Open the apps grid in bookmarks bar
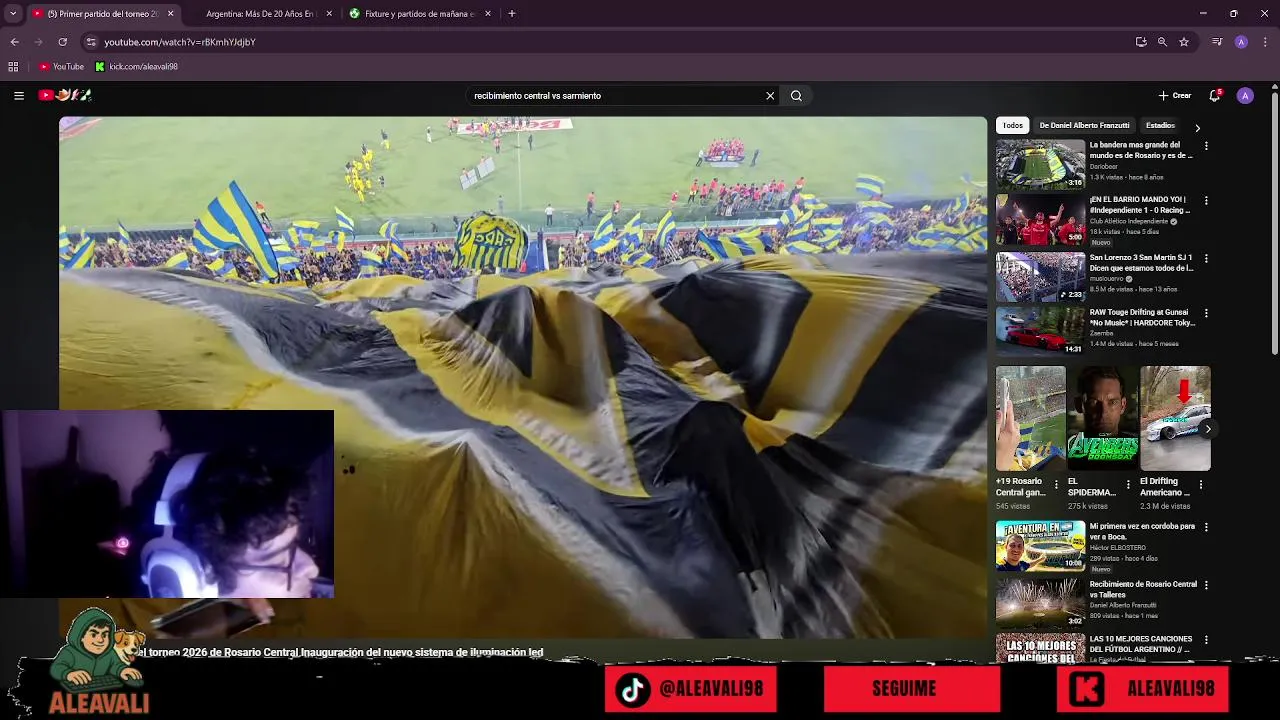This screenshot has width=1280, height=720. [13, 67]
